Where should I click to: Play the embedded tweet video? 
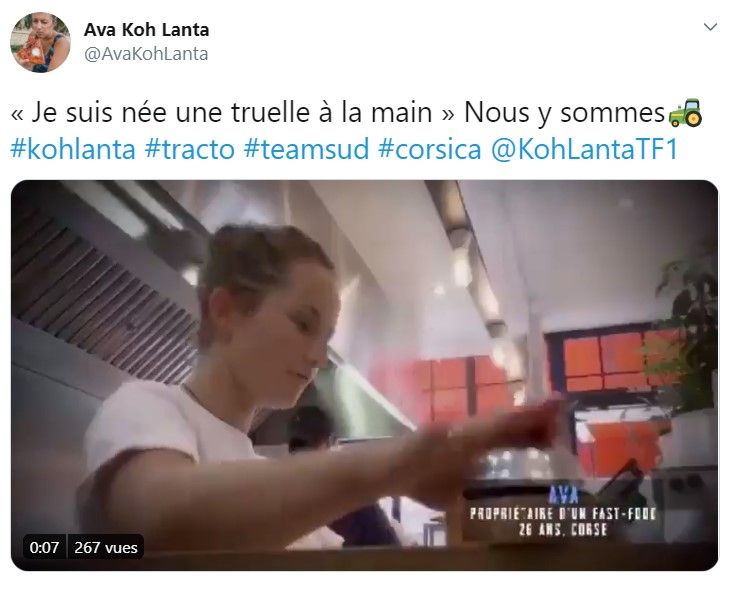tap(364, 375)
